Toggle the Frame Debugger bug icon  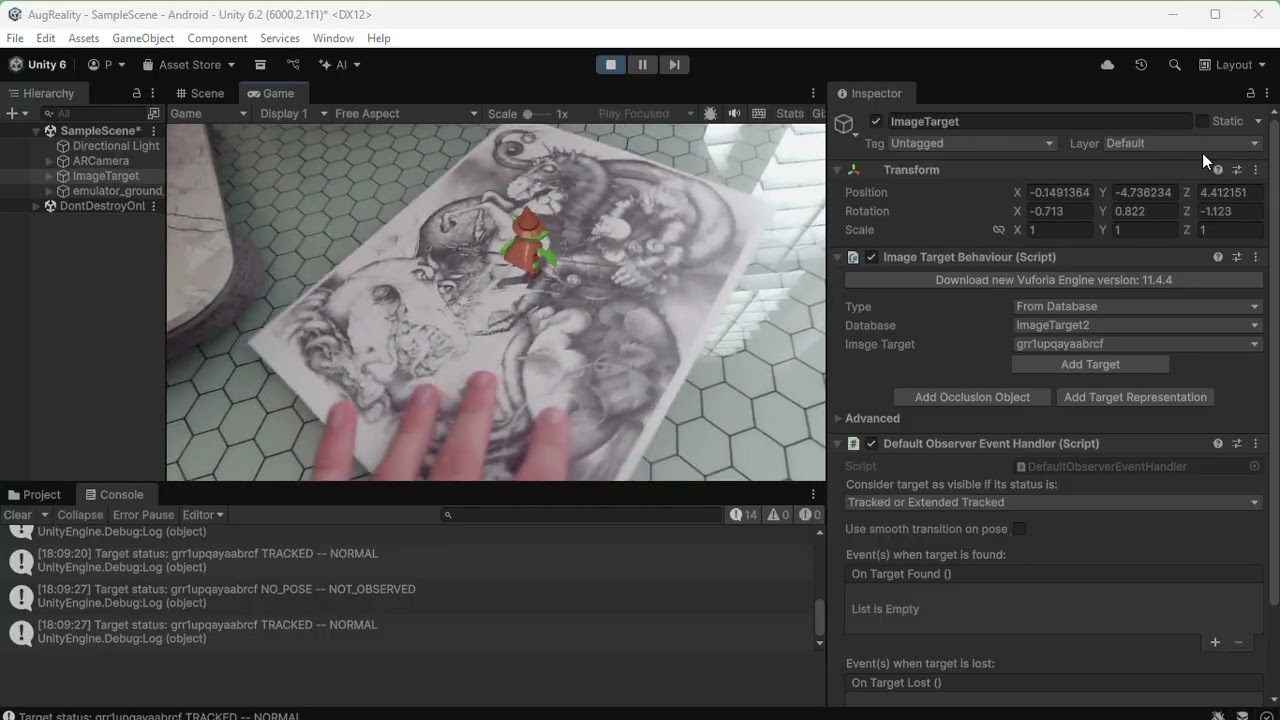[711, 114]
